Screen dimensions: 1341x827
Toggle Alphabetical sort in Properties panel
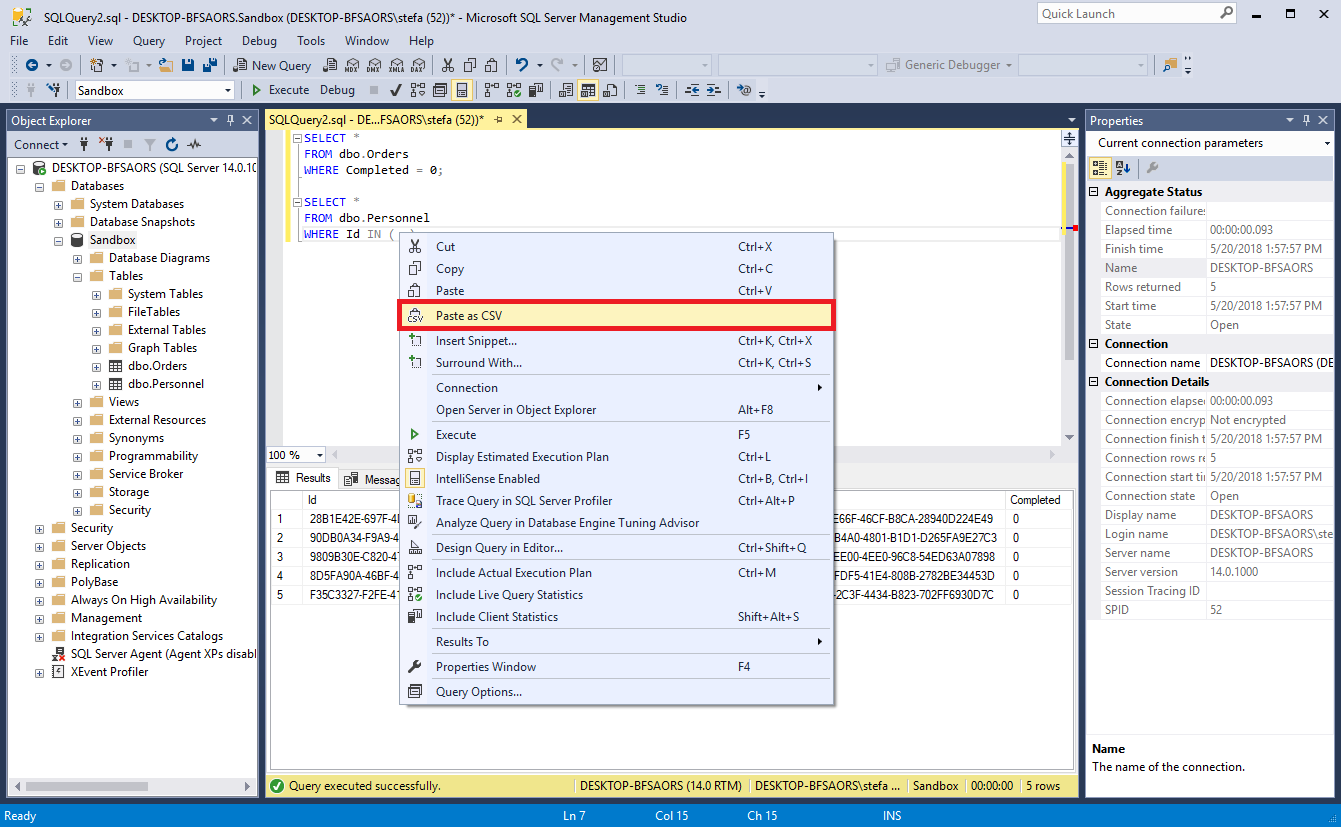click(1123, 168)
